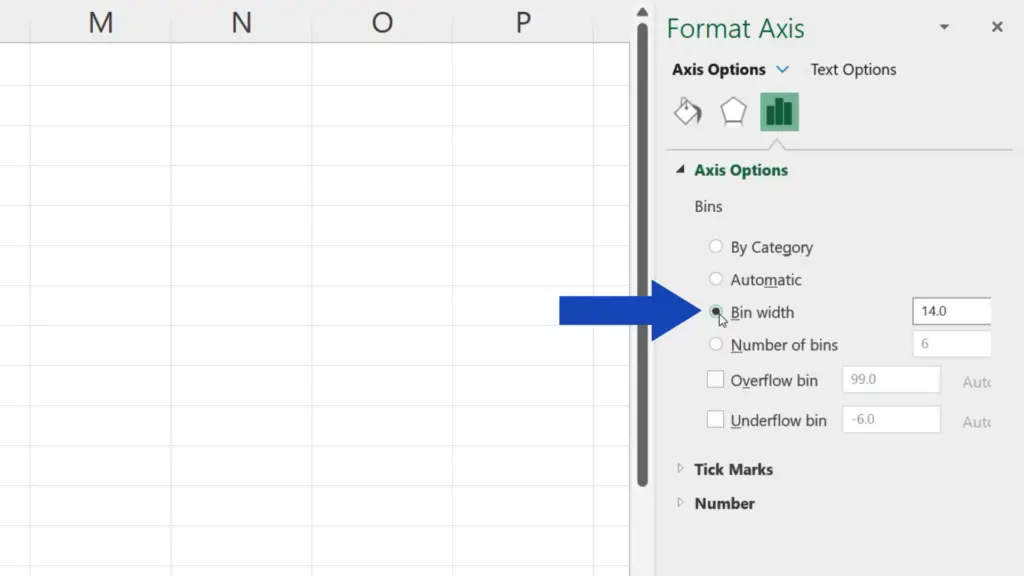Click the Underflow bin value field -6.0
Viewport: 1024px width, 576px height.
pyautogui.click(x=891, y=419)
